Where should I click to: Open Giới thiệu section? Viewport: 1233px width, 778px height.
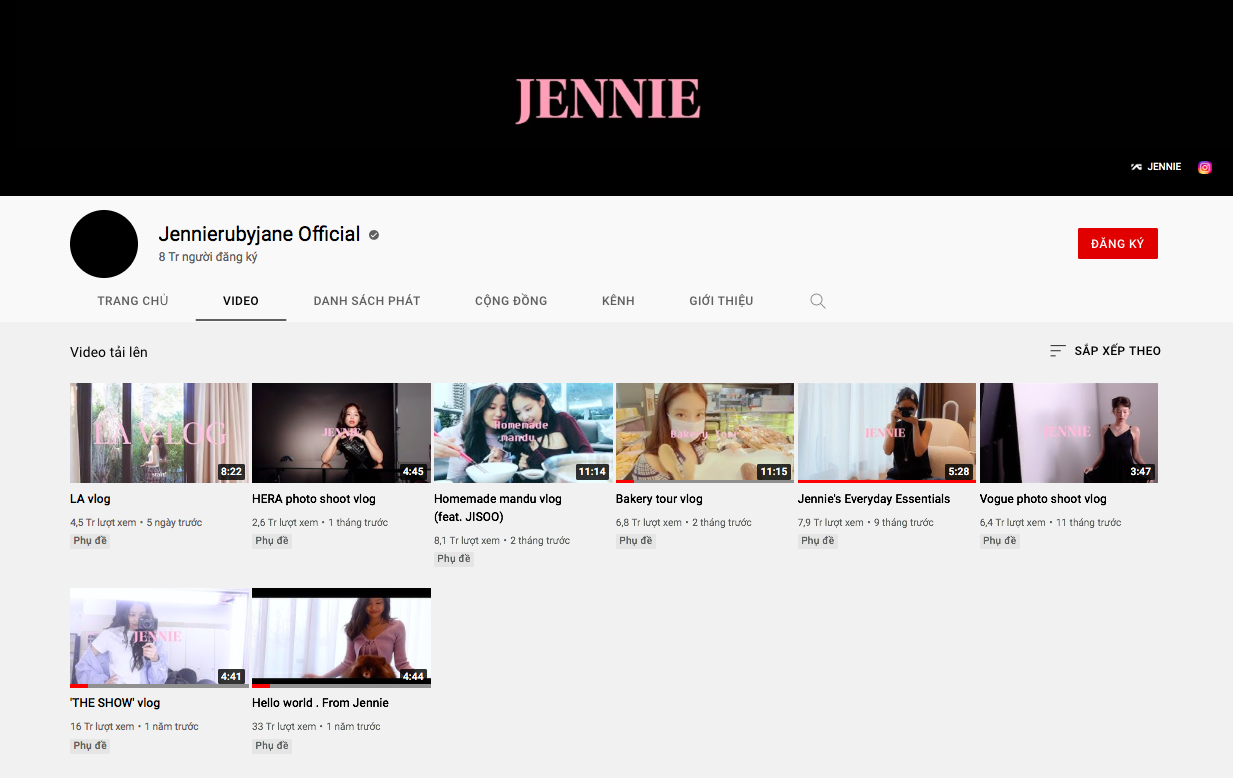(721, 300)
